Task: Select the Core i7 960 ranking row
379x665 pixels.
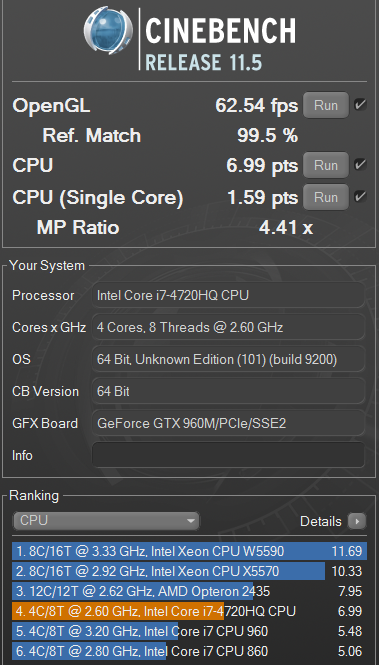Action: [x=189, y=631]
